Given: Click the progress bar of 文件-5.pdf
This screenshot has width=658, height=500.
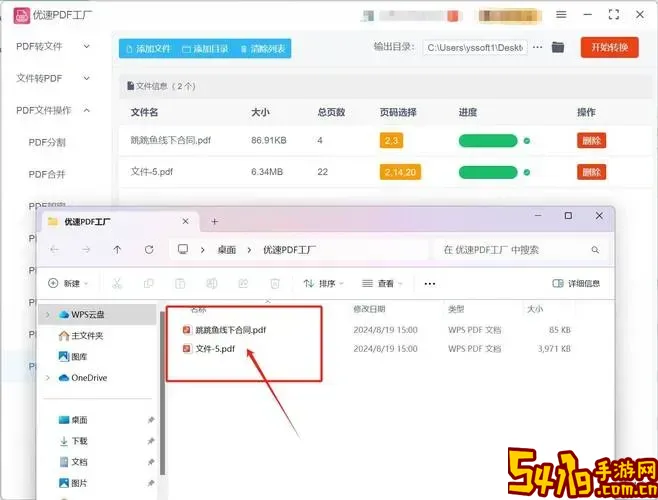Looking at the screenshot, I should [x=488, y=172].
